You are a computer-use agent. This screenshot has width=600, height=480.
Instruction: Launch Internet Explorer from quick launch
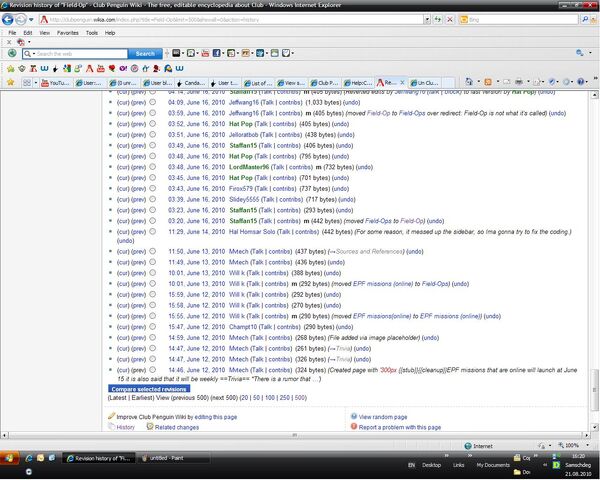[x=29, y=458]
